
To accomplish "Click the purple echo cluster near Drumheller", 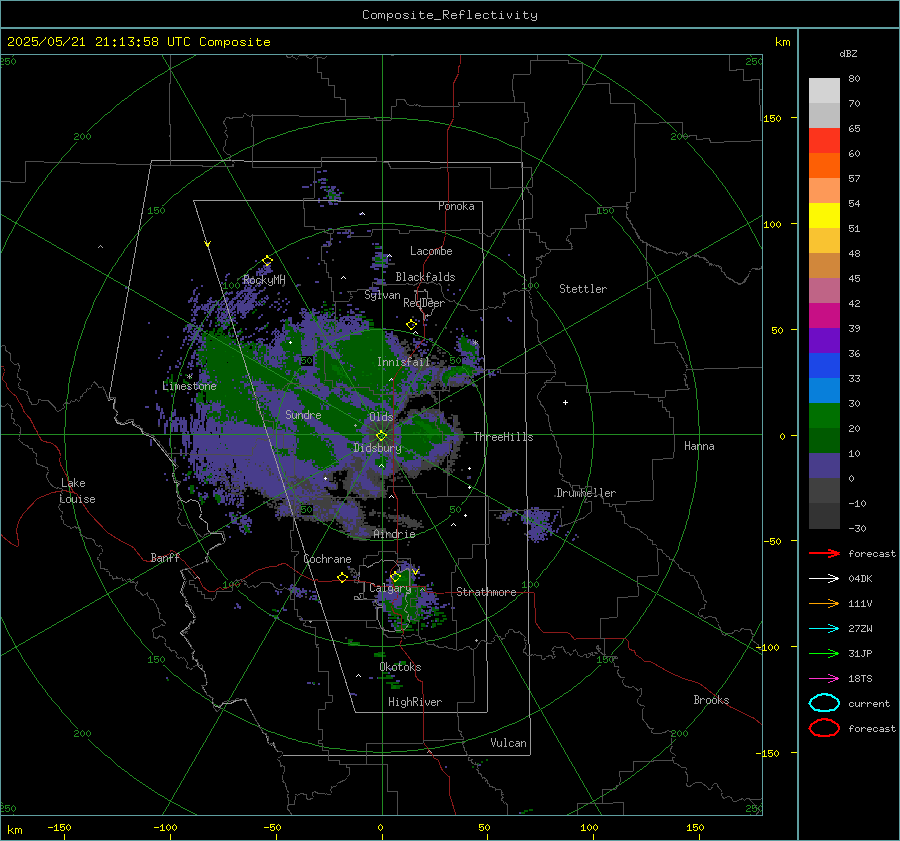I will tap(537, 524).
